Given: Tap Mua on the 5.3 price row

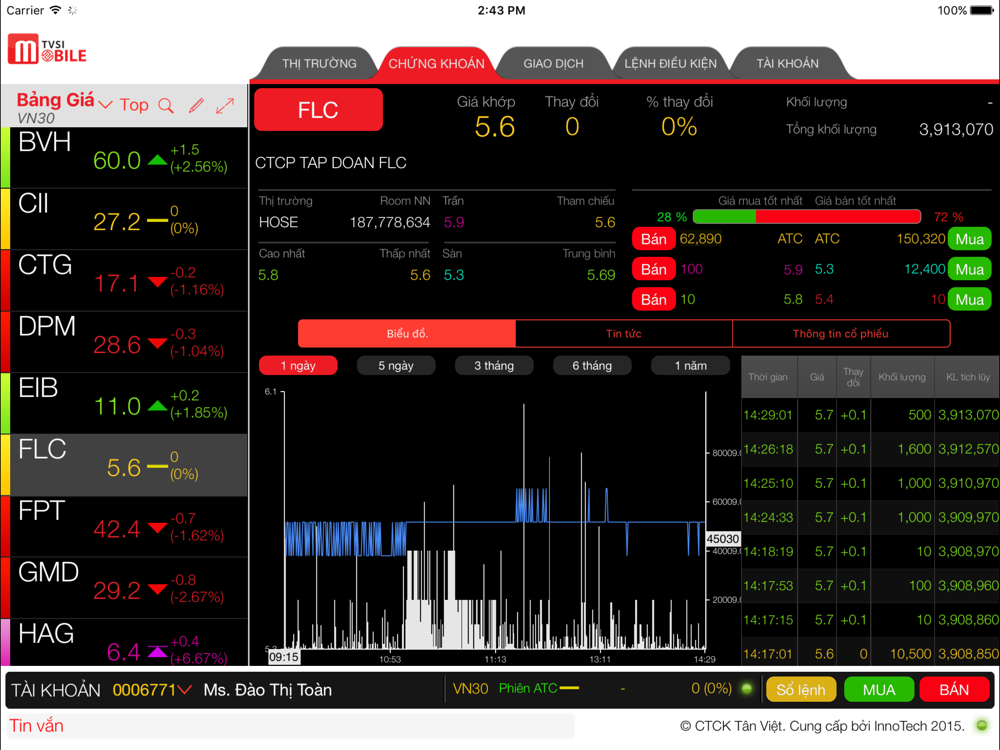Looking at the screenshot, I should click(969, 269).
